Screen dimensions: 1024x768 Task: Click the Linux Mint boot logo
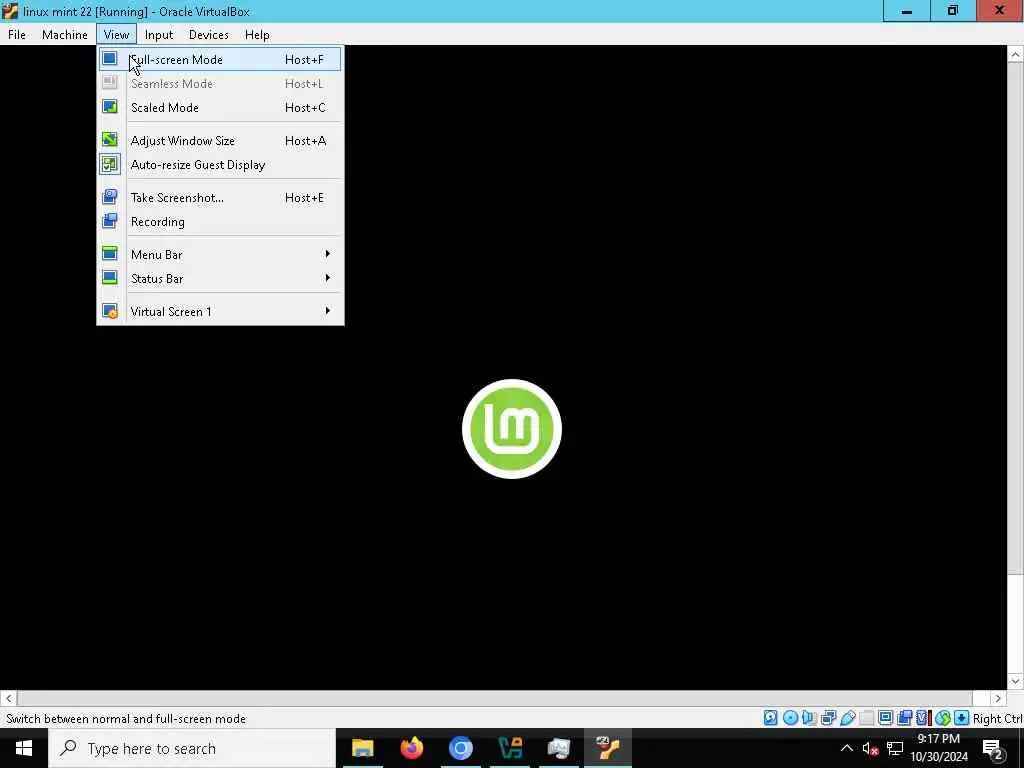[511, 429]
